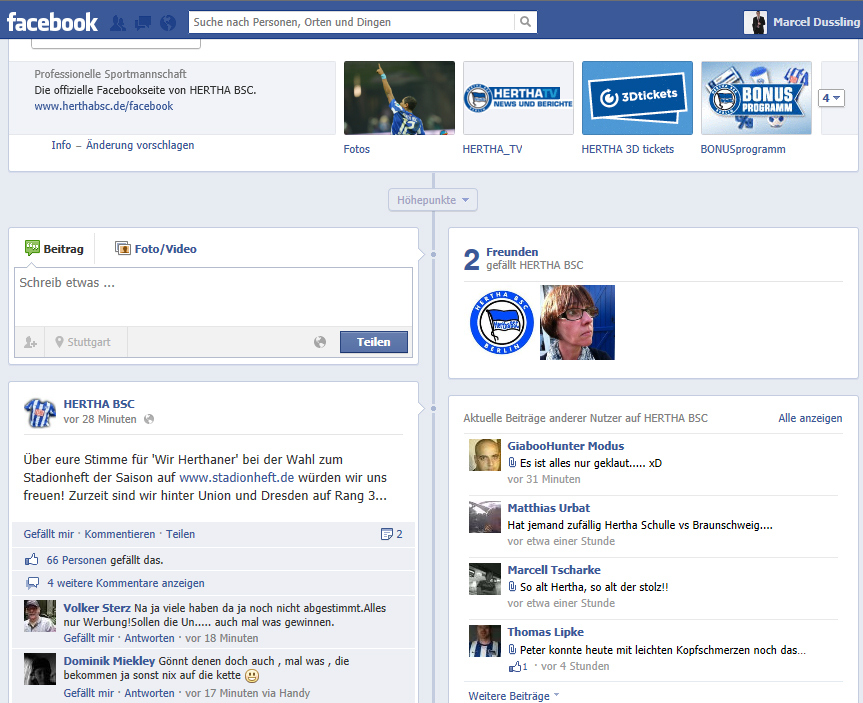Click the Facebook logo
Image resolution: width=863 pixels, height=703 pixels.
tap(53, 22)
